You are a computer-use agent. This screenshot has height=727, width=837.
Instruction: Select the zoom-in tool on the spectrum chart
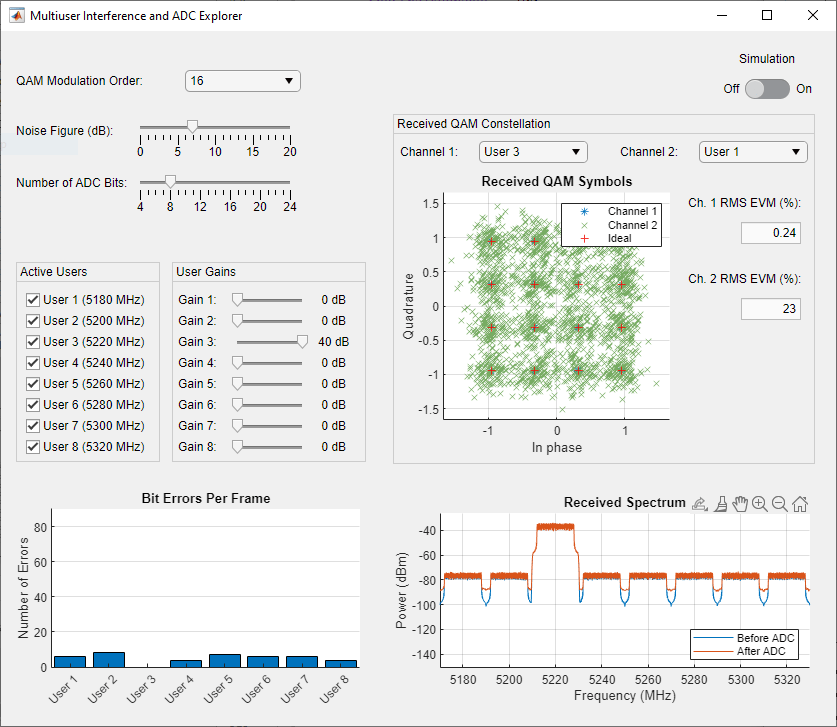click(x=760, y=503)
